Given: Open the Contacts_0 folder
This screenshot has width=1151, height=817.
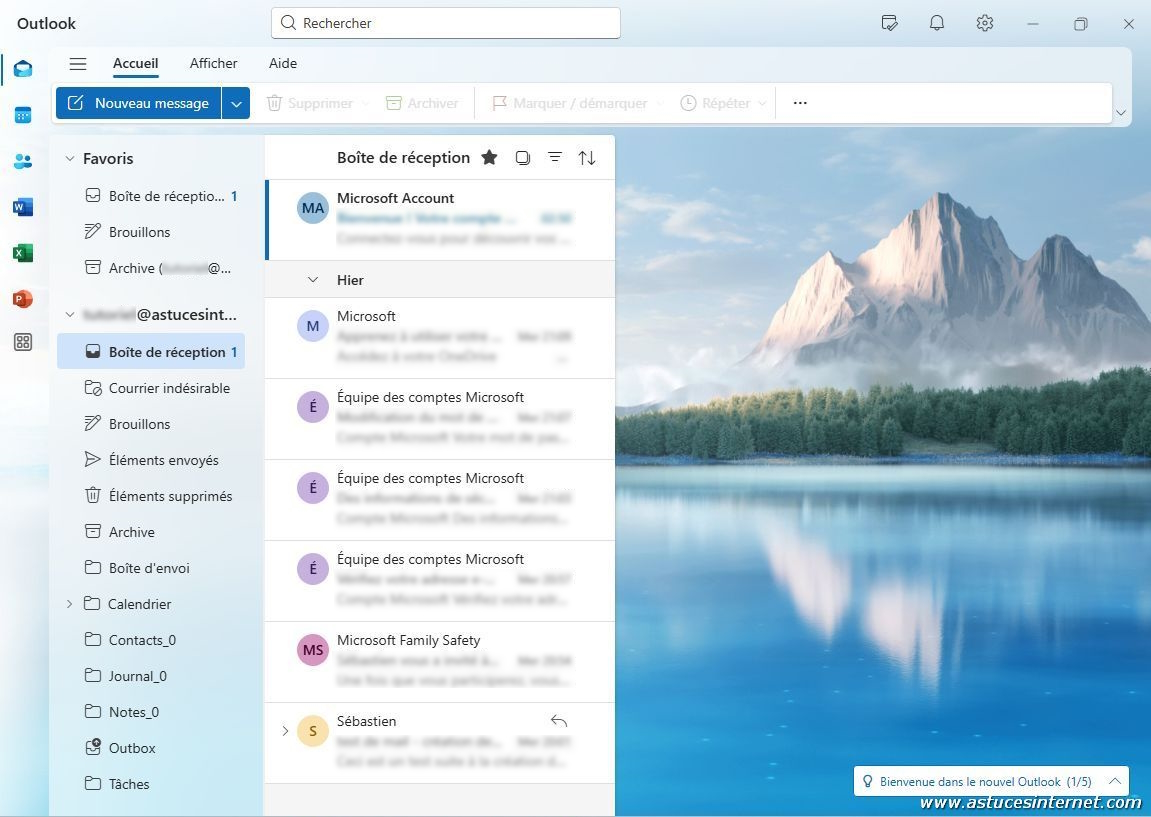Looking at the screenshot, I should coord(151,640).
